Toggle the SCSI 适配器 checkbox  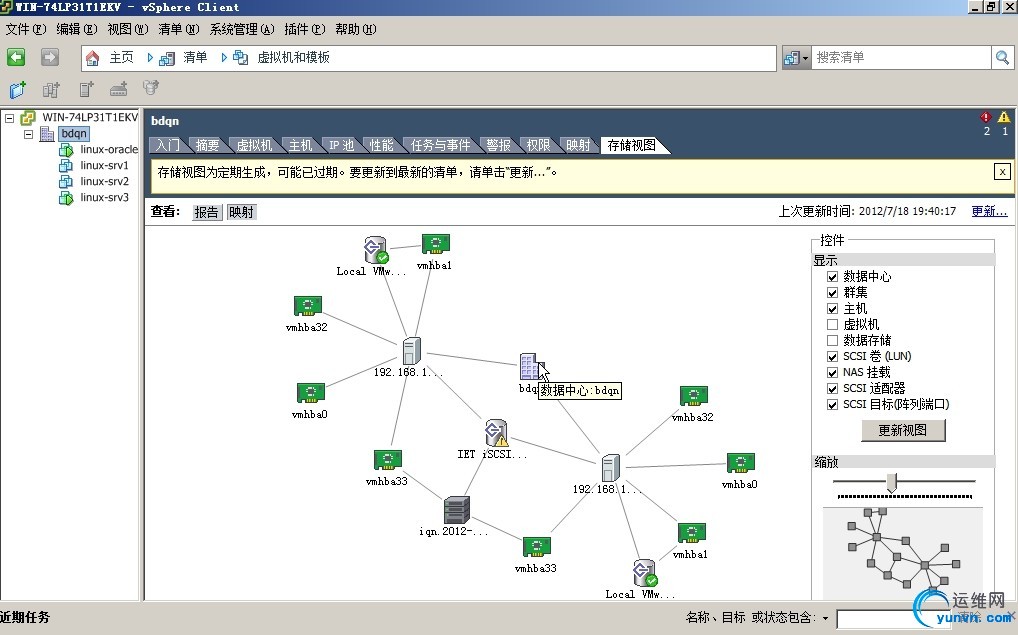[832, 388]
